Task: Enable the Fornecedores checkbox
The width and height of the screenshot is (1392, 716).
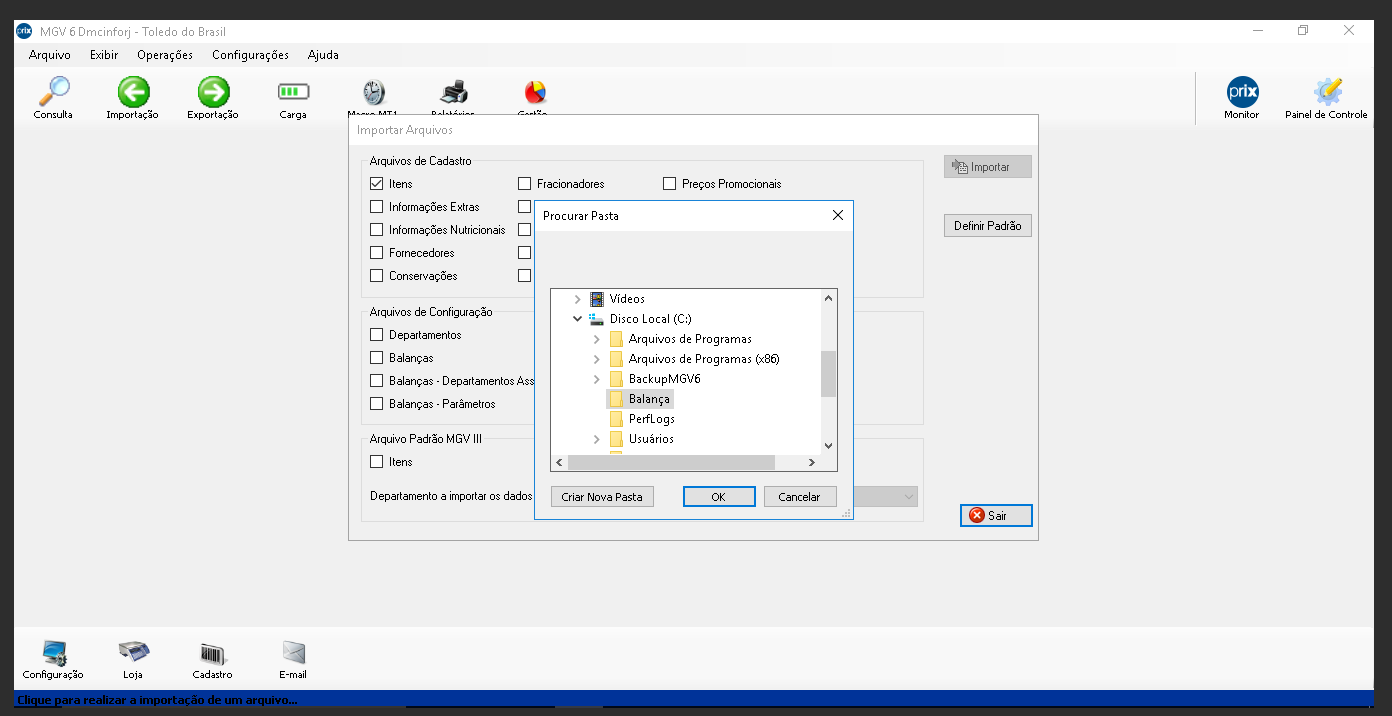Action: (x=377, y=253)
